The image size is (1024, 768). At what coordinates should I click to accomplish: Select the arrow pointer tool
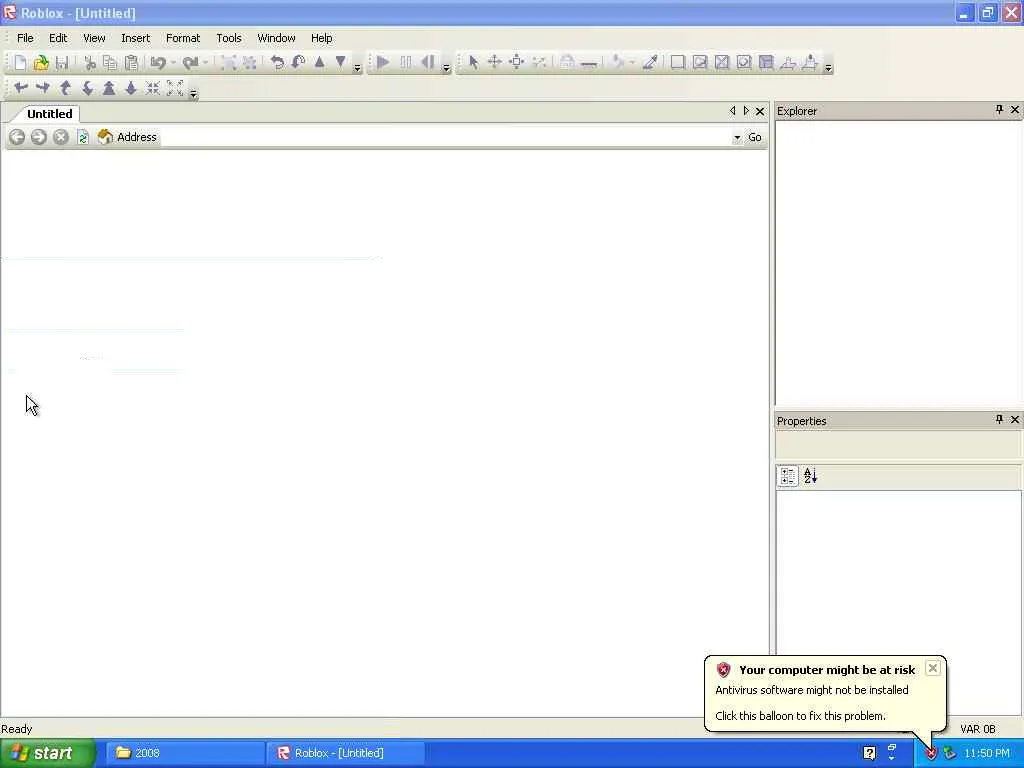pyautogui.click(x=473, y=63)
